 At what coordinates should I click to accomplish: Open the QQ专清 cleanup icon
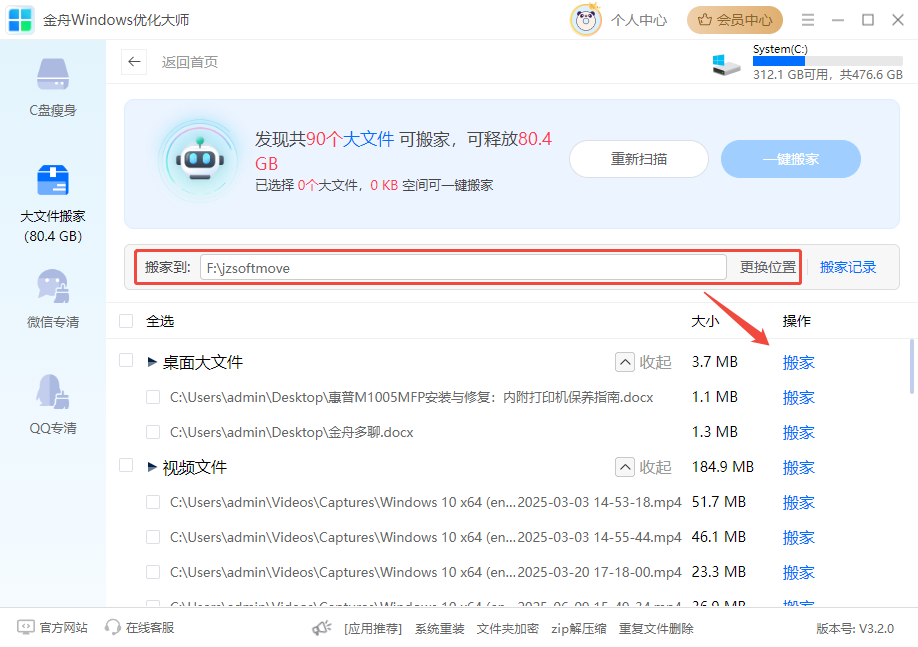[x=53, y=391]
